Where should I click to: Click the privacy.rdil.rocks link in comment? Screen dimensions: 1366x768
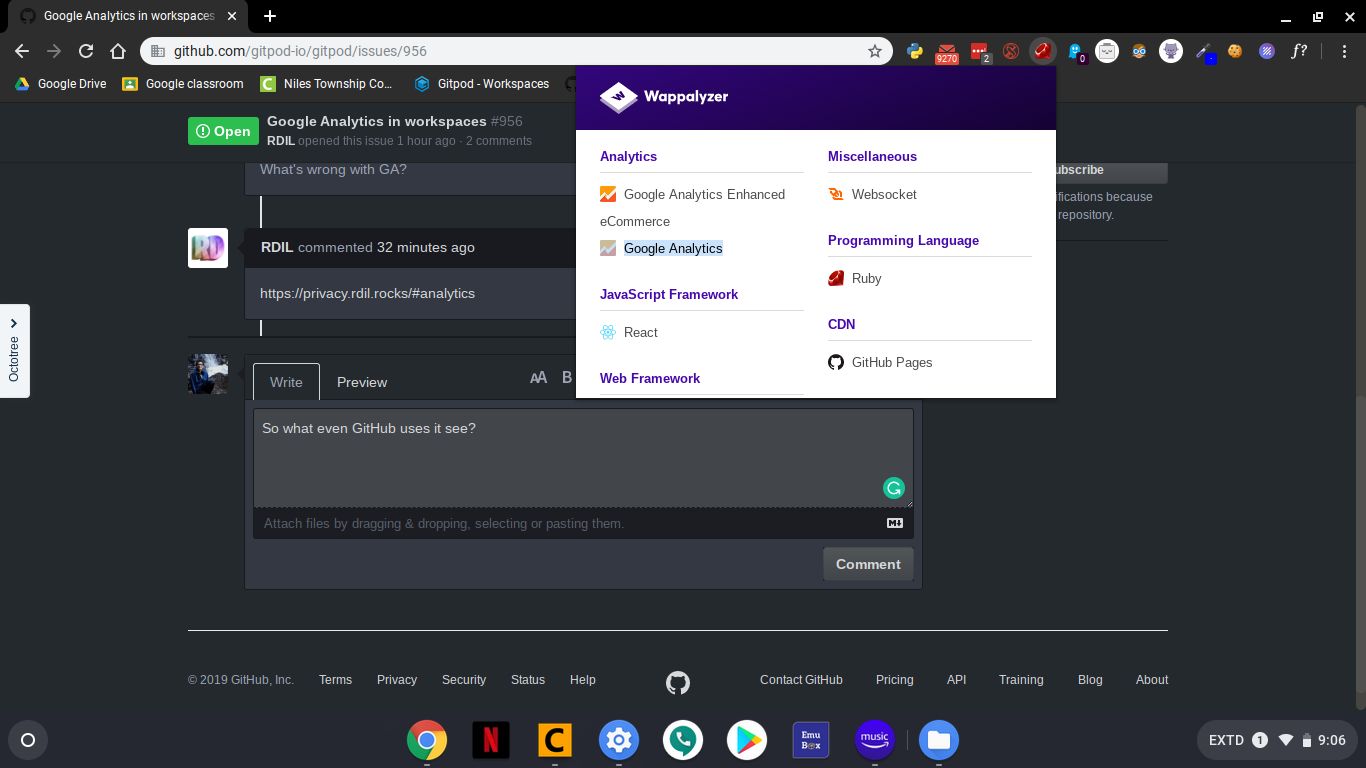click(x=367, y=293)
